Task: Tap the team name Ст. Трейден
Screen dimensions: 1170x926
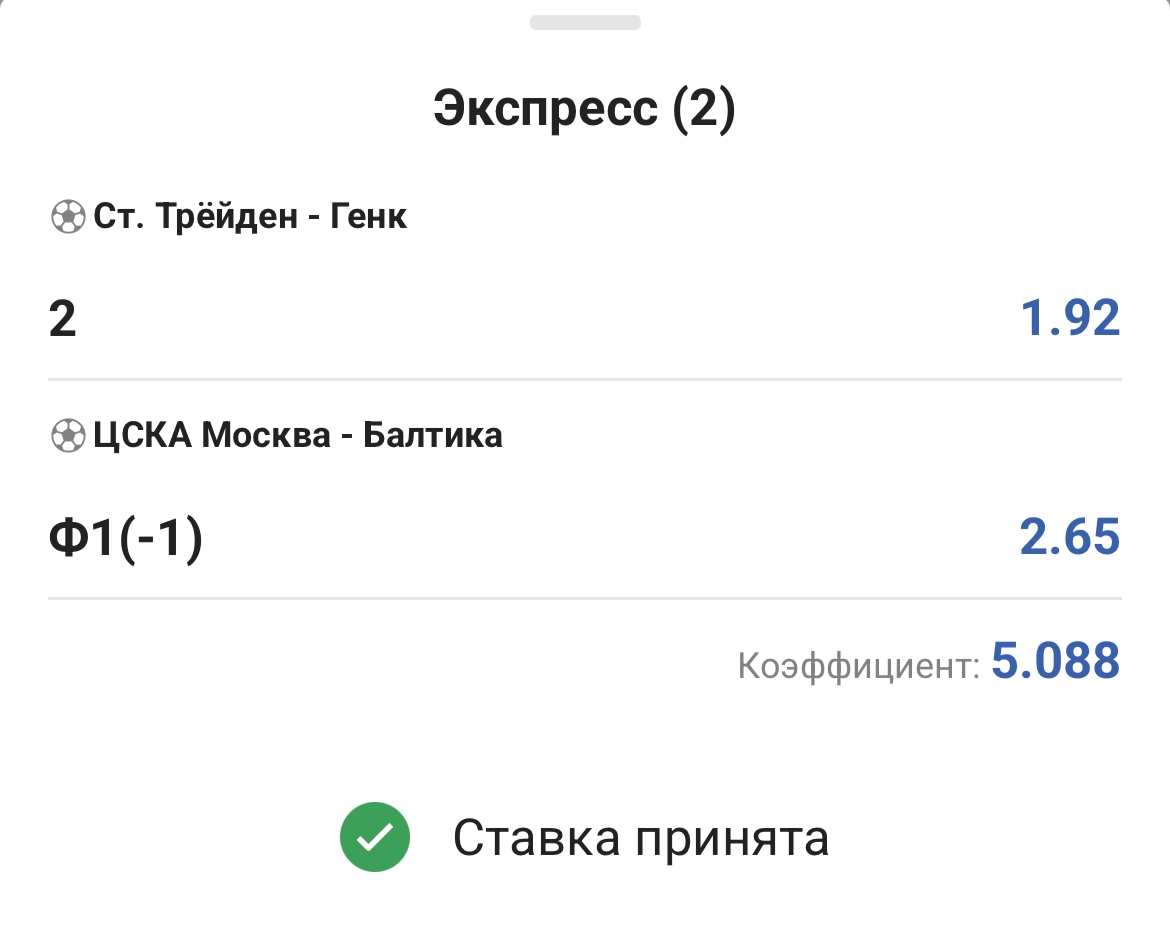Action: tap(195, 217)
